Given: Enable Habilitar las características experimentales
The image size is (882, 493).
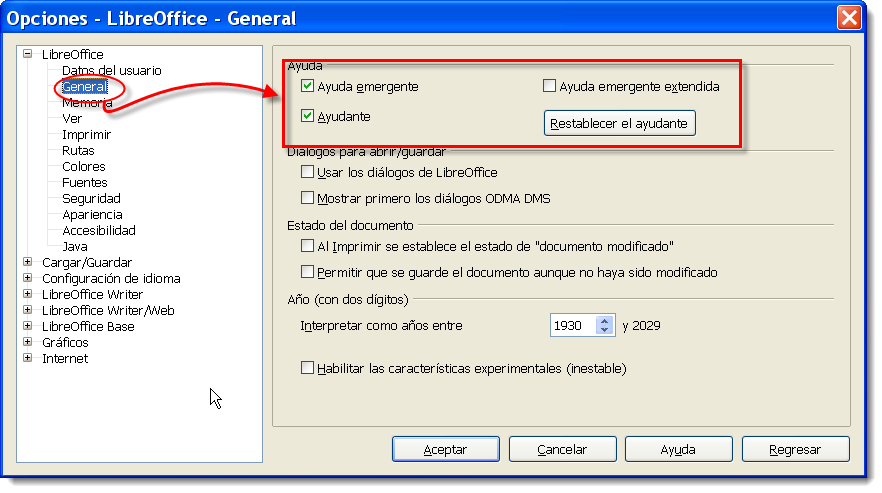Looking at the screenshot, I should point(307,368).
